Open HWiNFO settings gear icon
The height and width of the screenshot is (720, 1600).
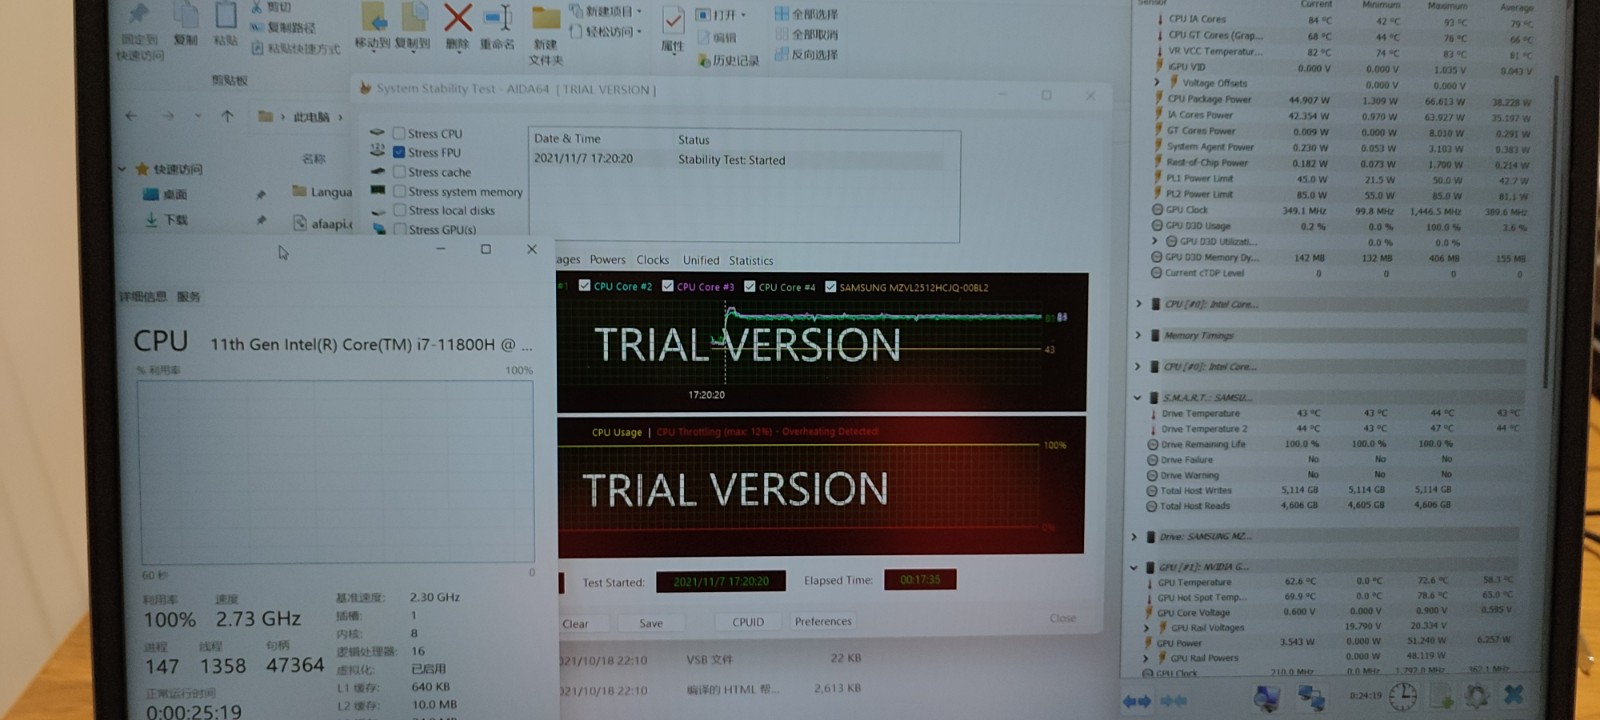click(x=1476, y=695)
